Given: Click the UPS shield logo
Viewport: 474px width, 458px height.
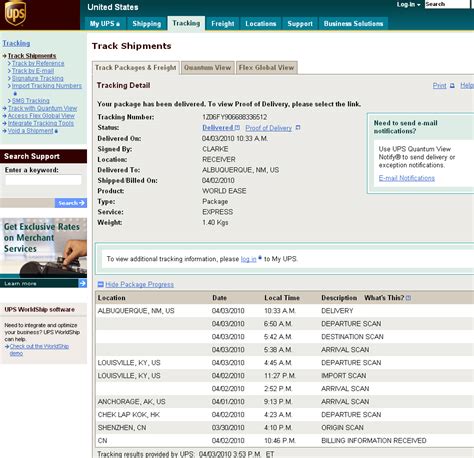Looking at the screenshot, I should (x=15, y=13).
